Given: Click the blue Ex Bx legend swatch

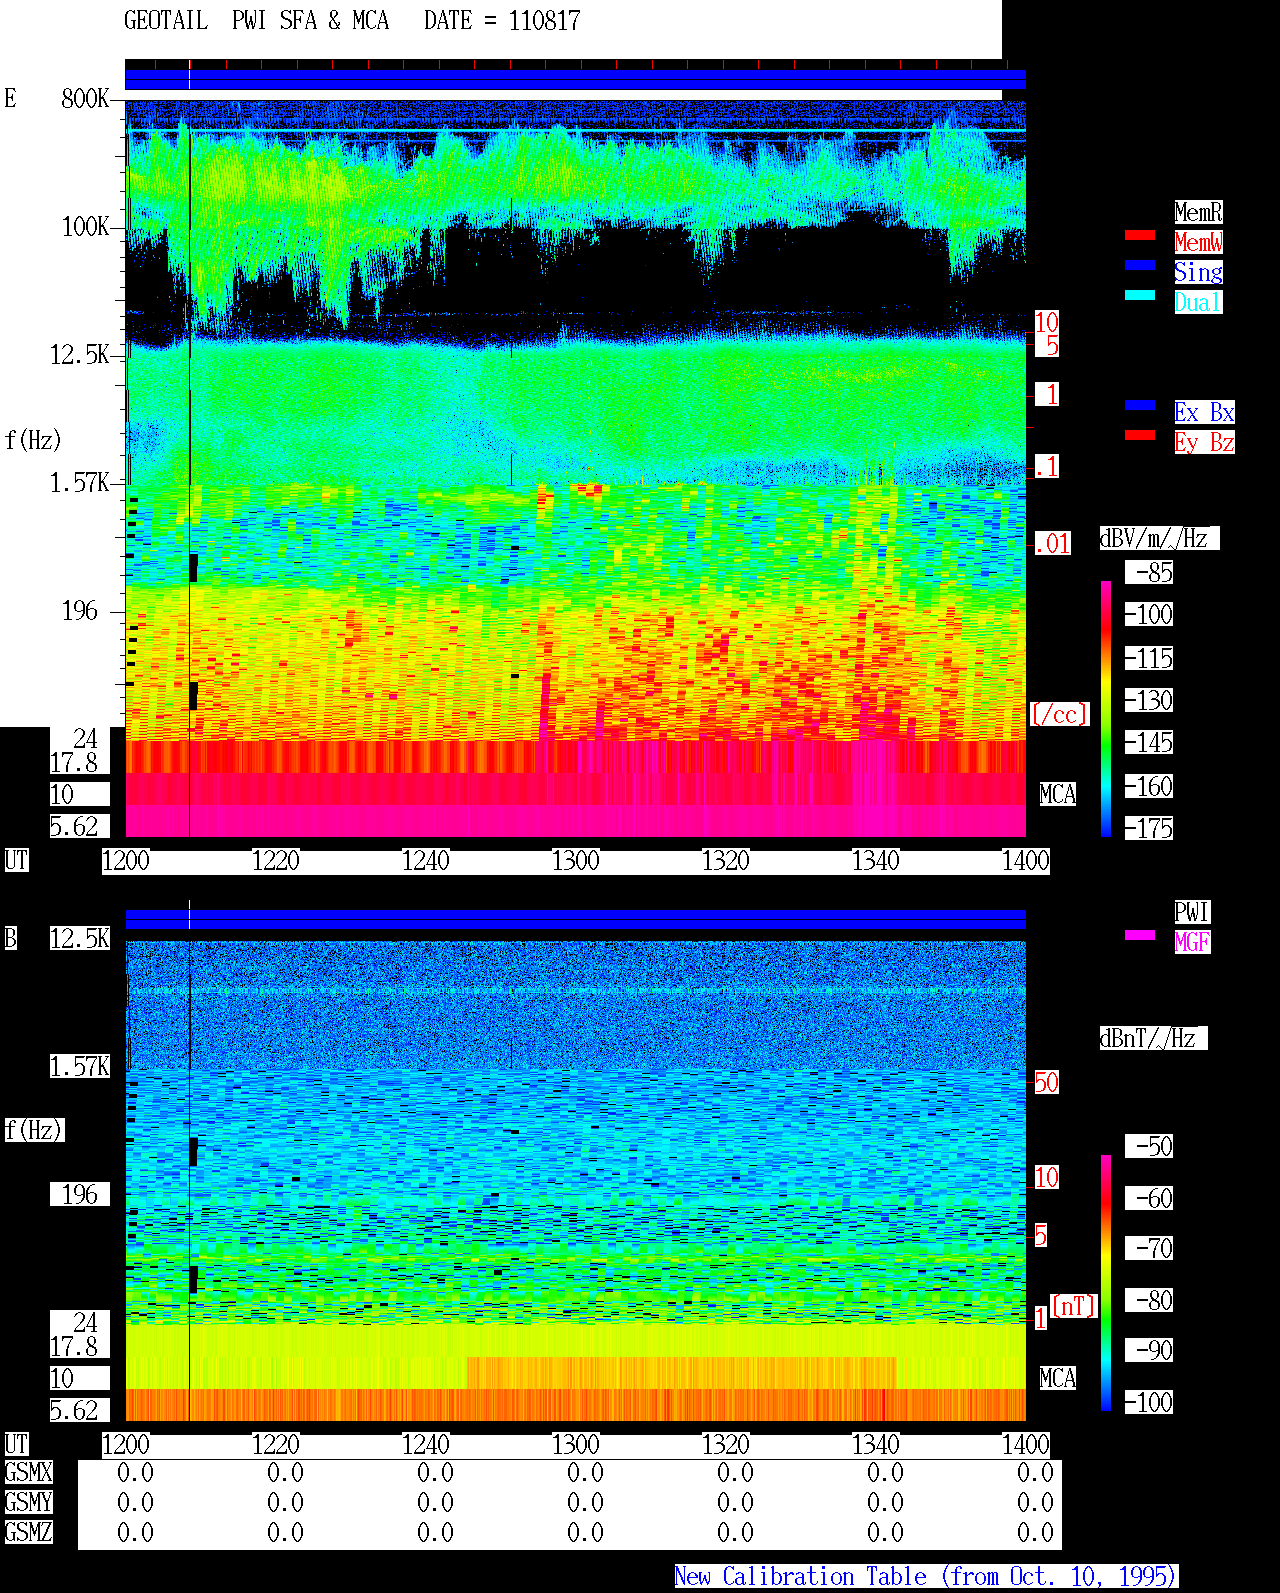Looking at the screenshot, I should pos(1140,406).
